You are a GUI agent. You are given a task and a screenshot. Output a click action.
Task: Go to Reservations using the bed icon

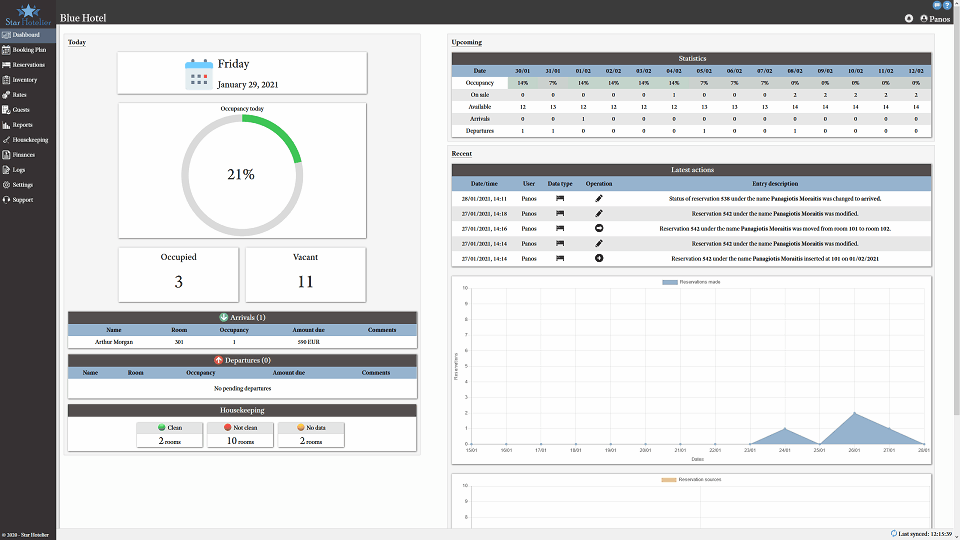pos(7,64)
